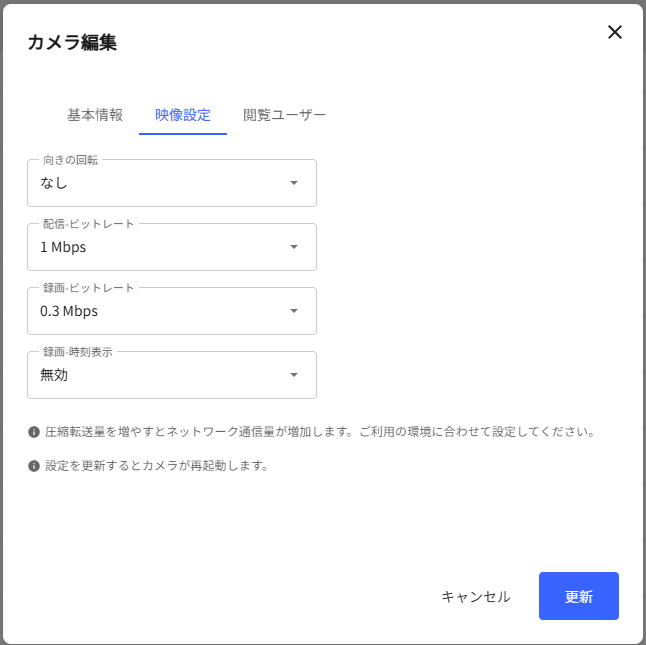The height and width of the screenshot is (645, 646).
Task: Click the カメラ編集 dialog title
Action: [x=72, y=42]
